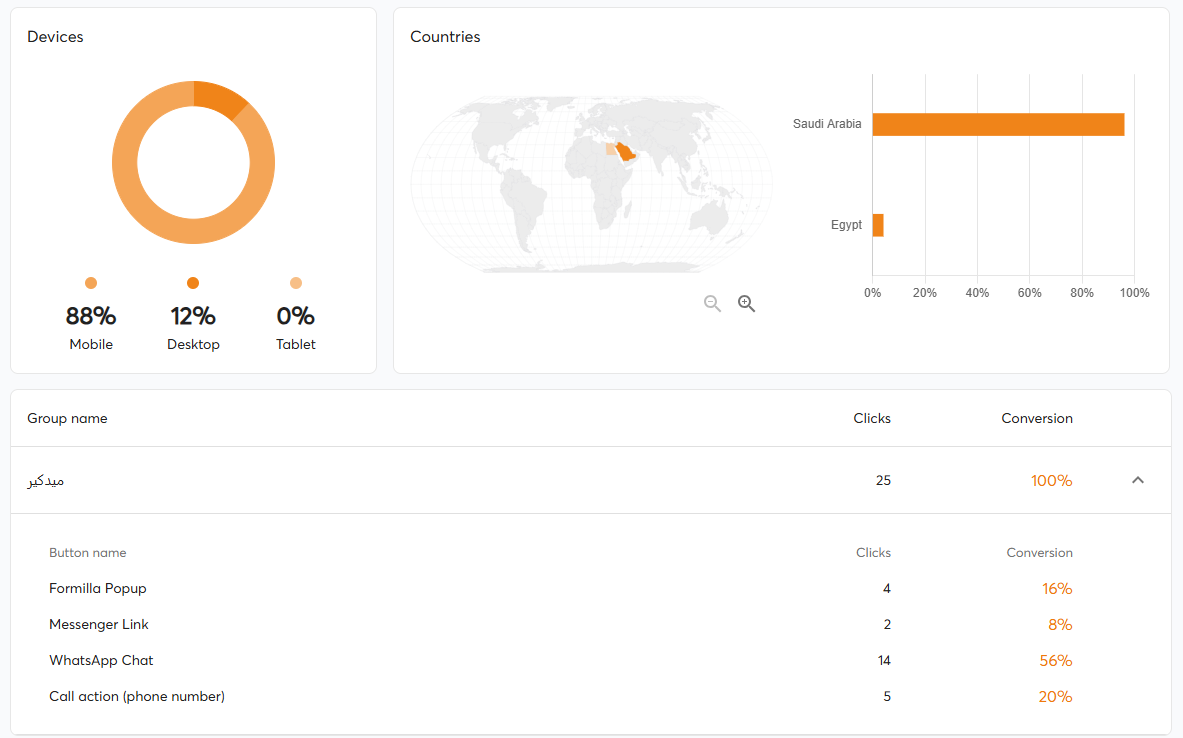Click the map zoom out magnifier icon
The height and width of the screenshot is (738, 1183).
coord(712,304)
